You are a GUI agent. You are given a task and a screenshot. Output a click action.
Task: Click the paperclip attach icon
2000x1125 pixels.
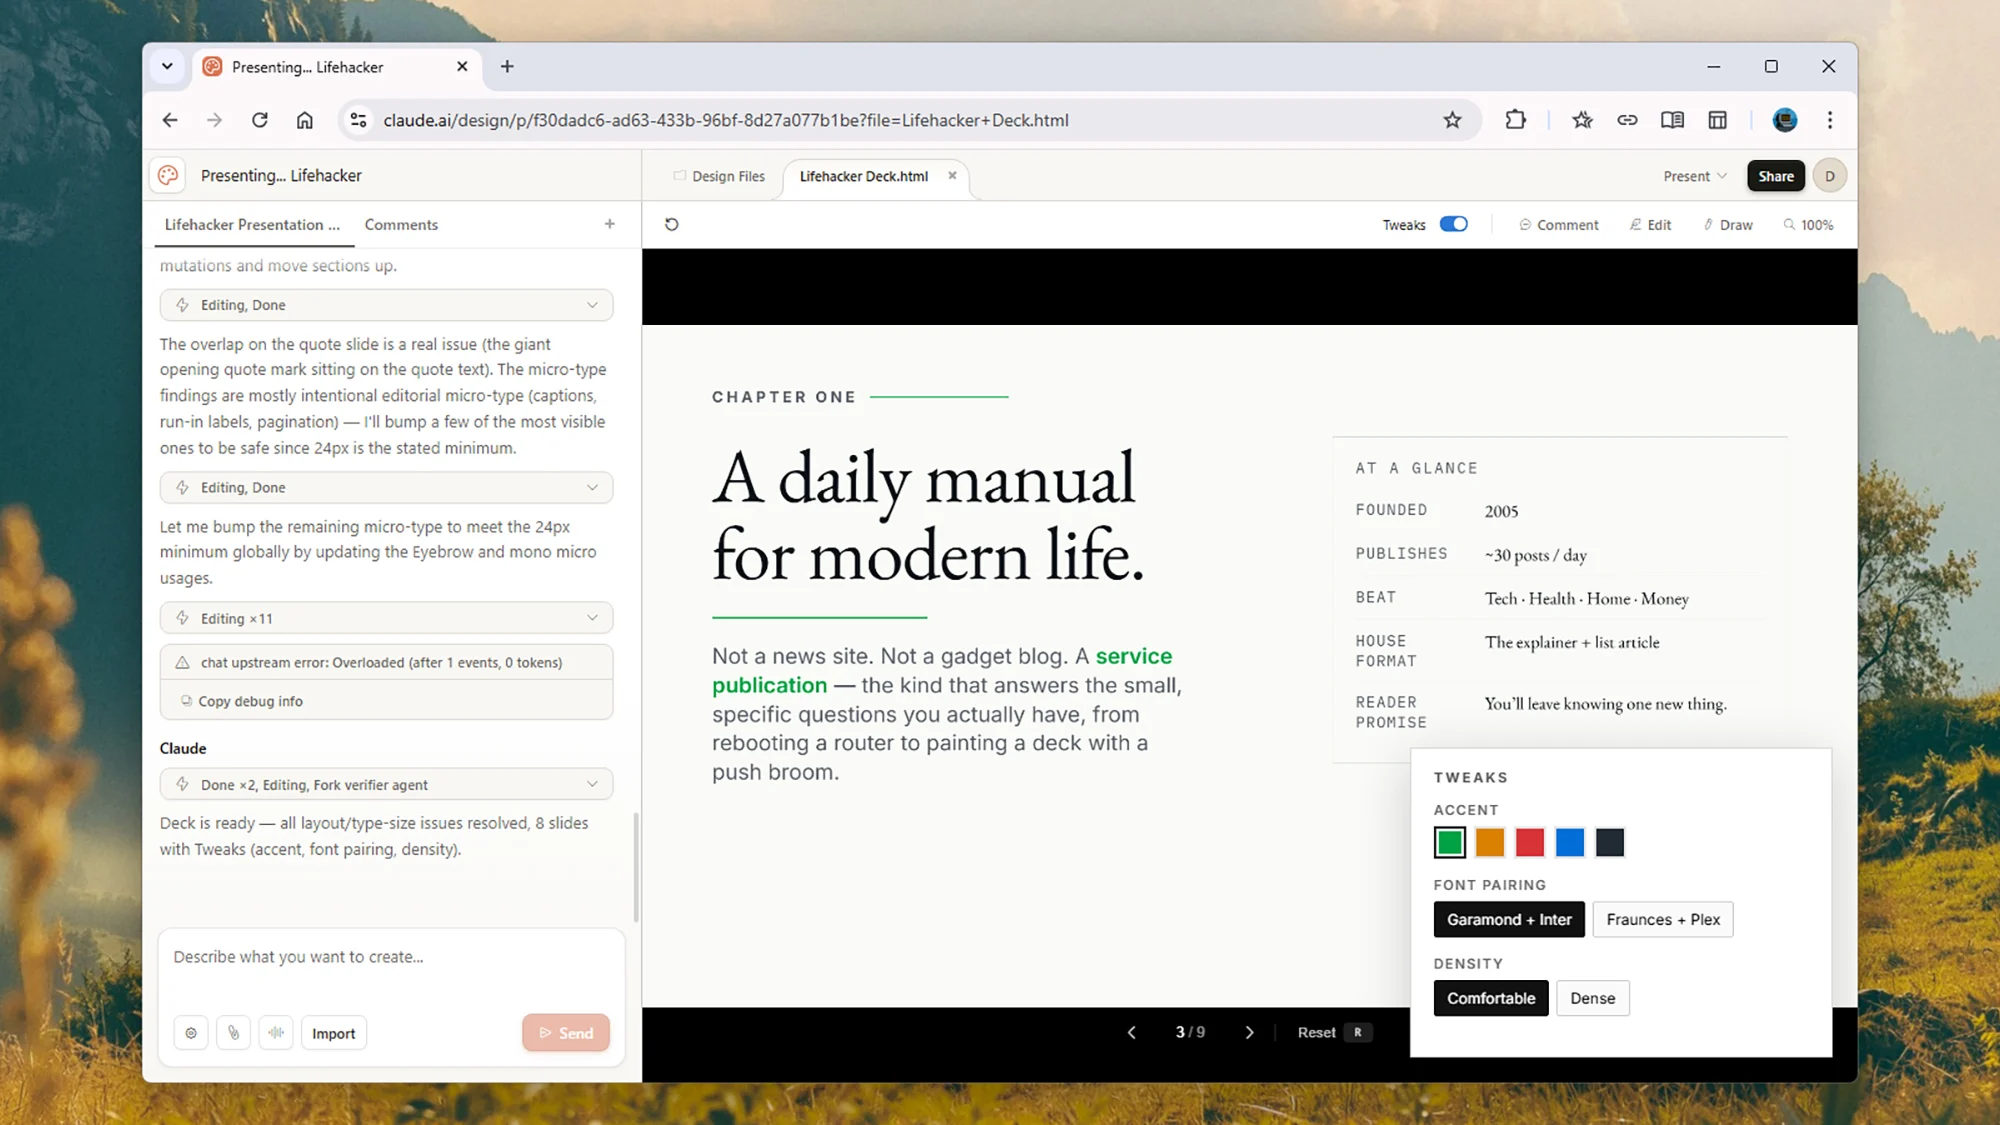click(233, 1033)
